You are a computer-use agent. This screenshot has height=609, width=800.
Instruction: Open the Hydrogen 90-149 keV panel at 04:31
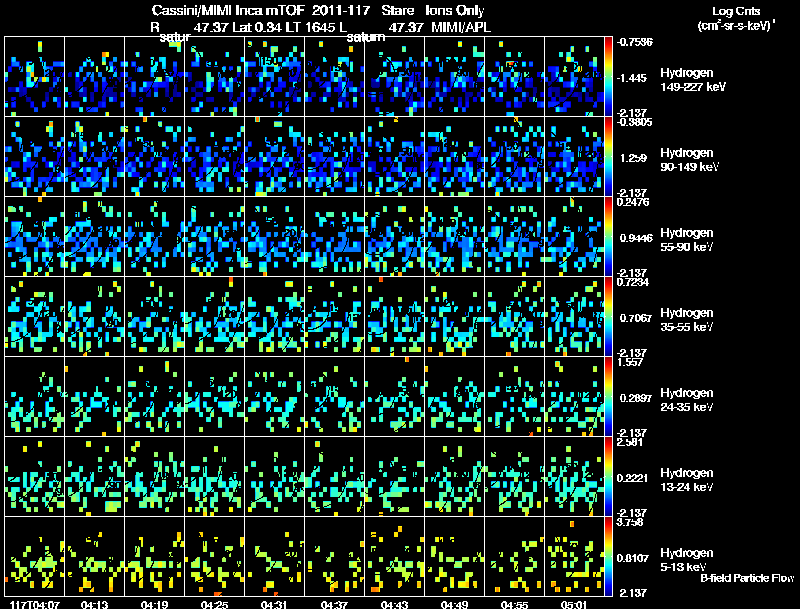(x=274, y=157)
